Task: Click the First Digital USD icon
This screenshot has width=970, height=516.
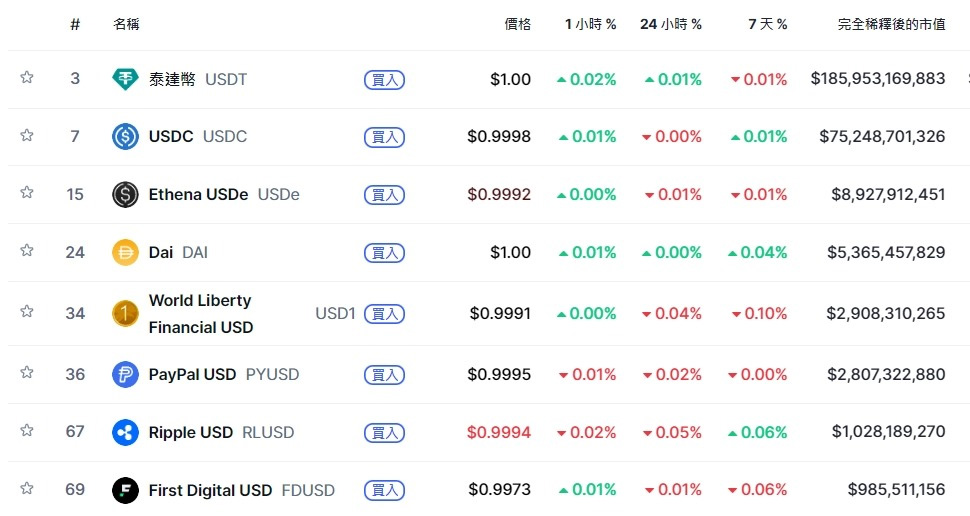Action: [125, 490]
